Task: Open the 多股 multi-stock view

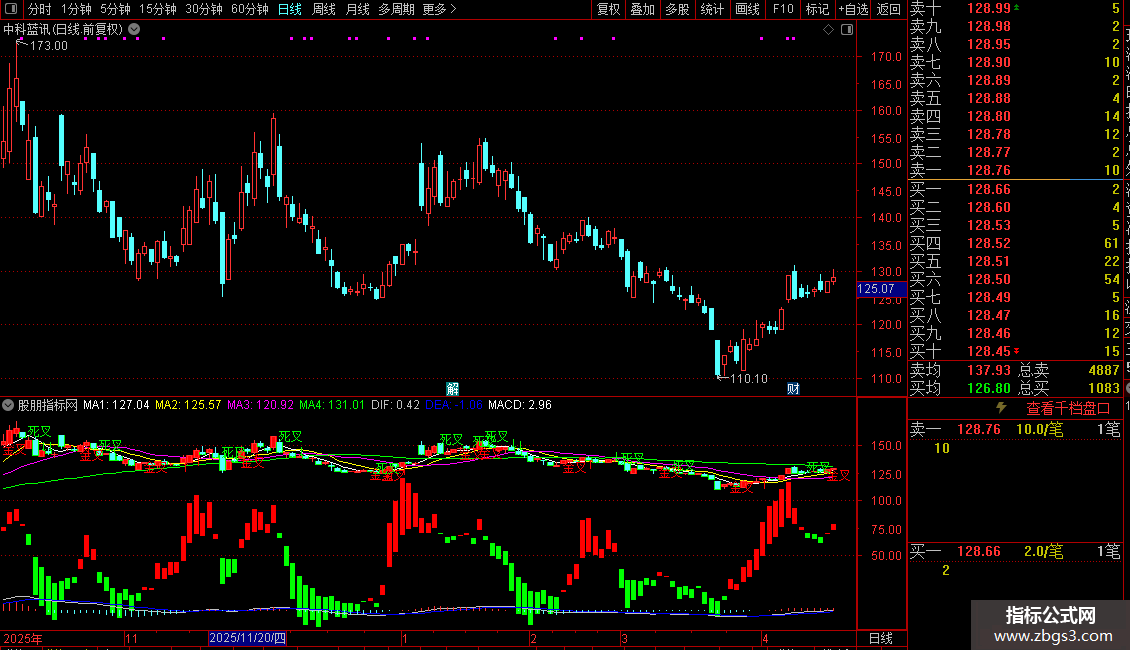Action: [677, 9]
